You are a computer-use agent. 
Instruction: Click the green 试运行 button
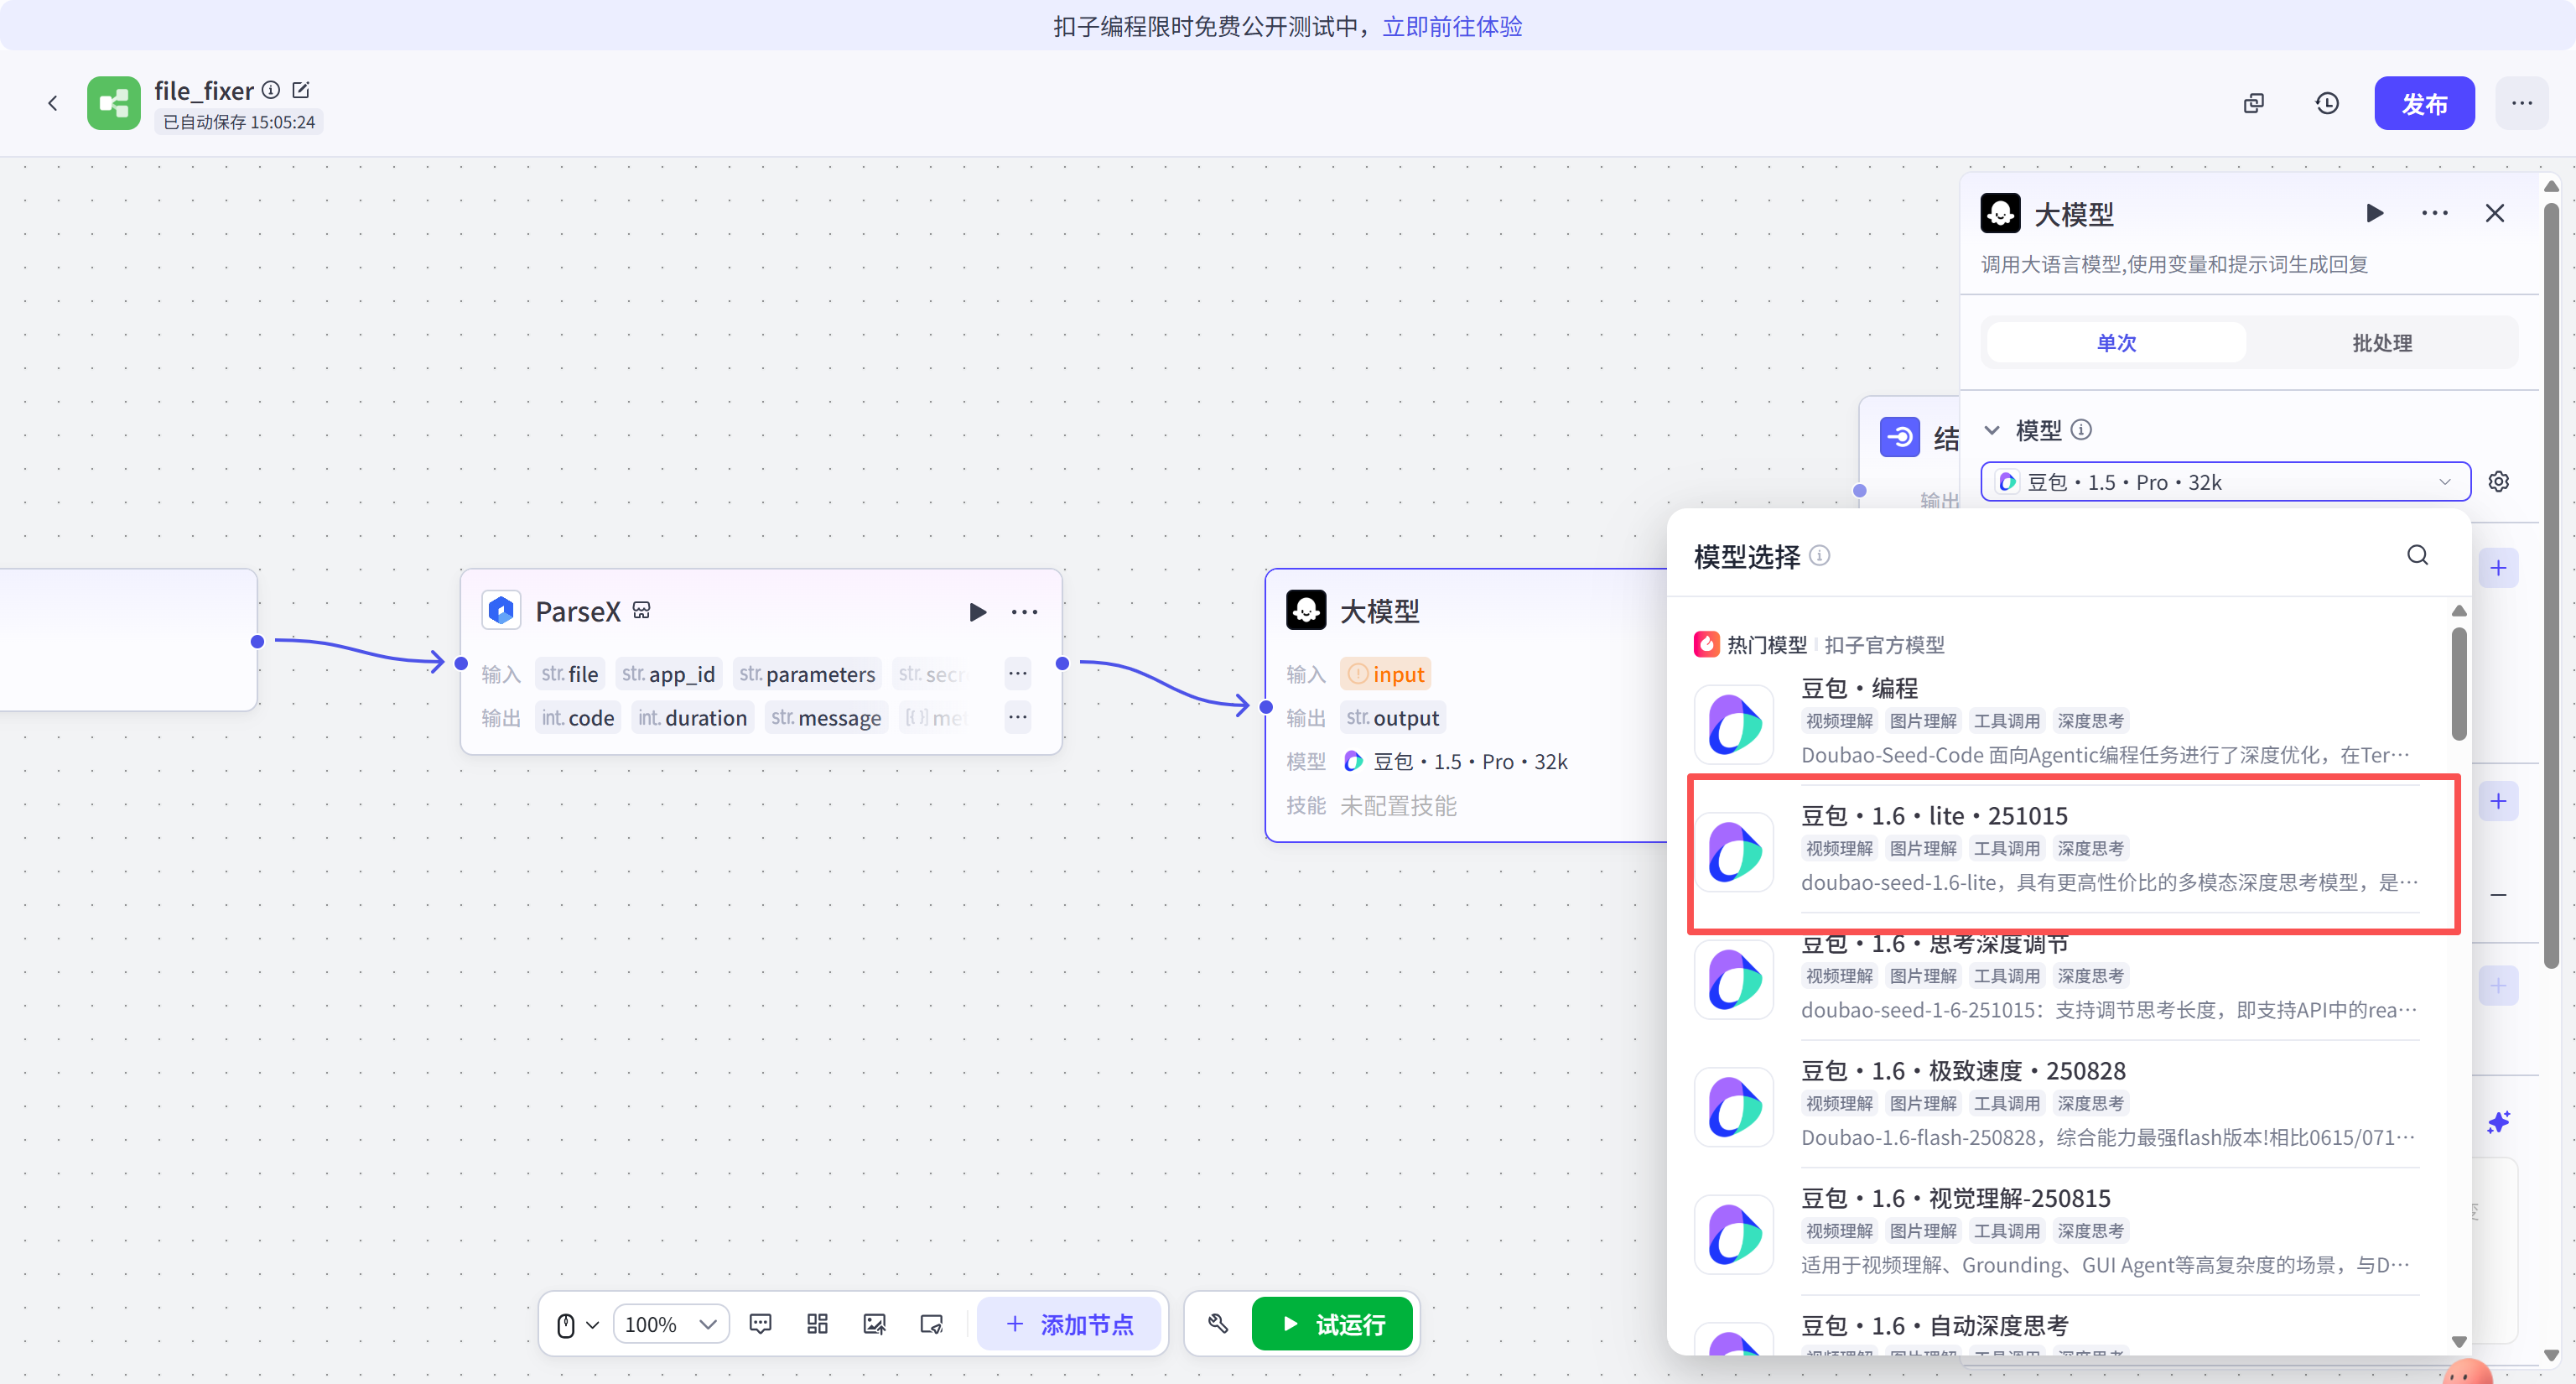[1332, 1324]
